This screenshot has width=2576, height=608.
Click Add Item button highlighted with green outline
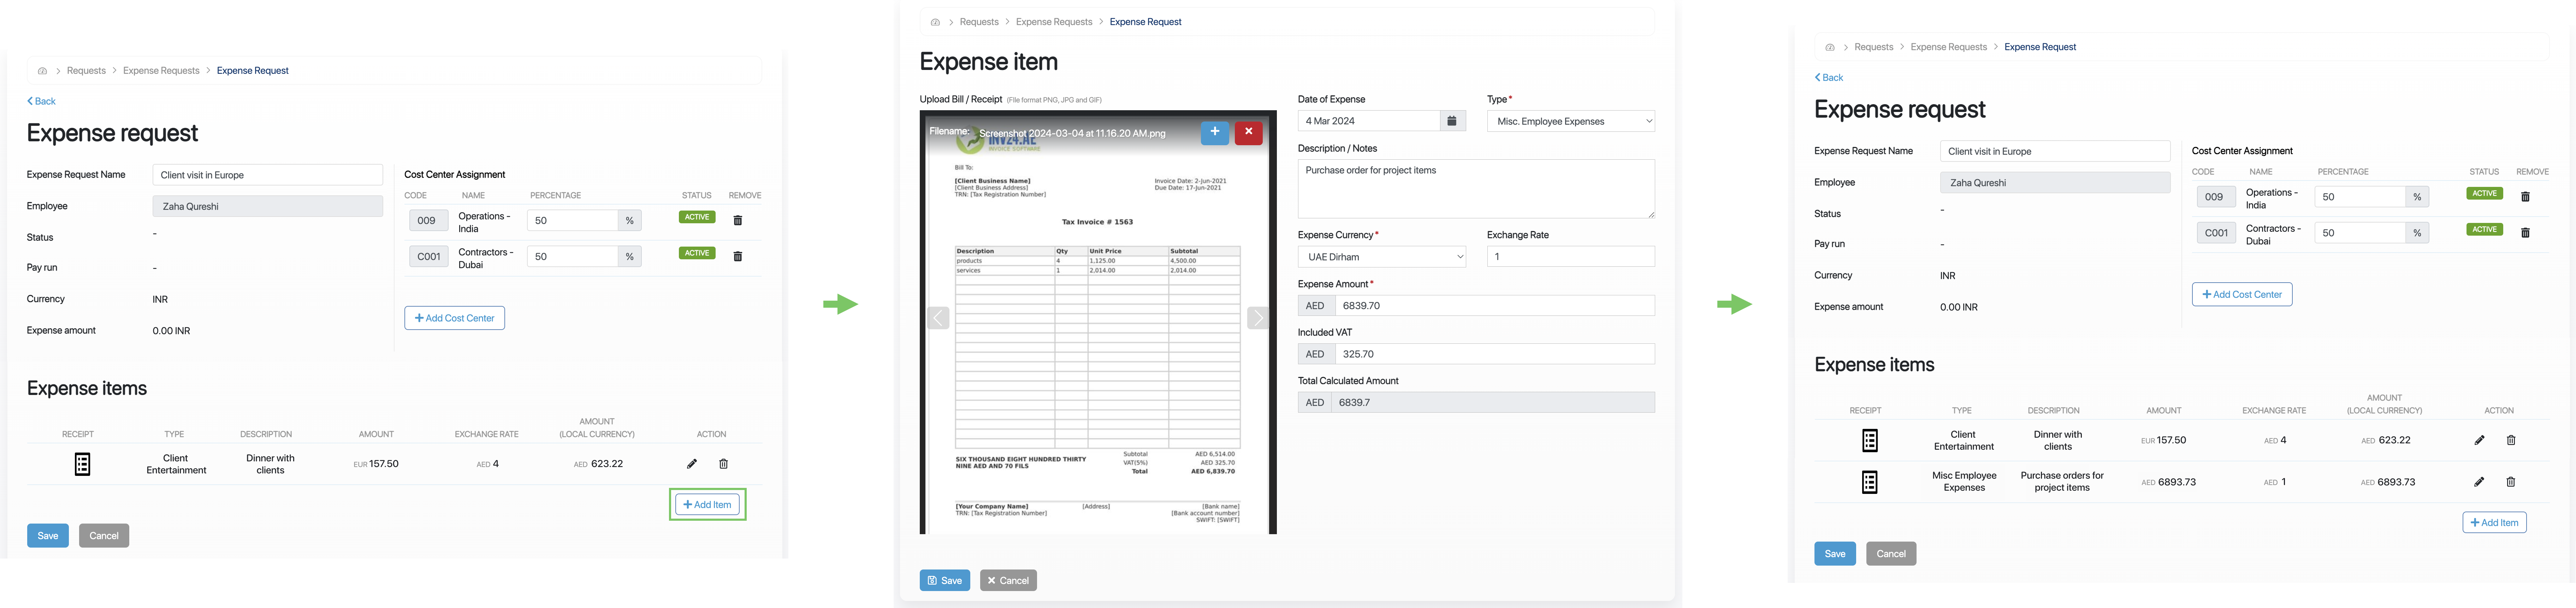coord(707,505)
